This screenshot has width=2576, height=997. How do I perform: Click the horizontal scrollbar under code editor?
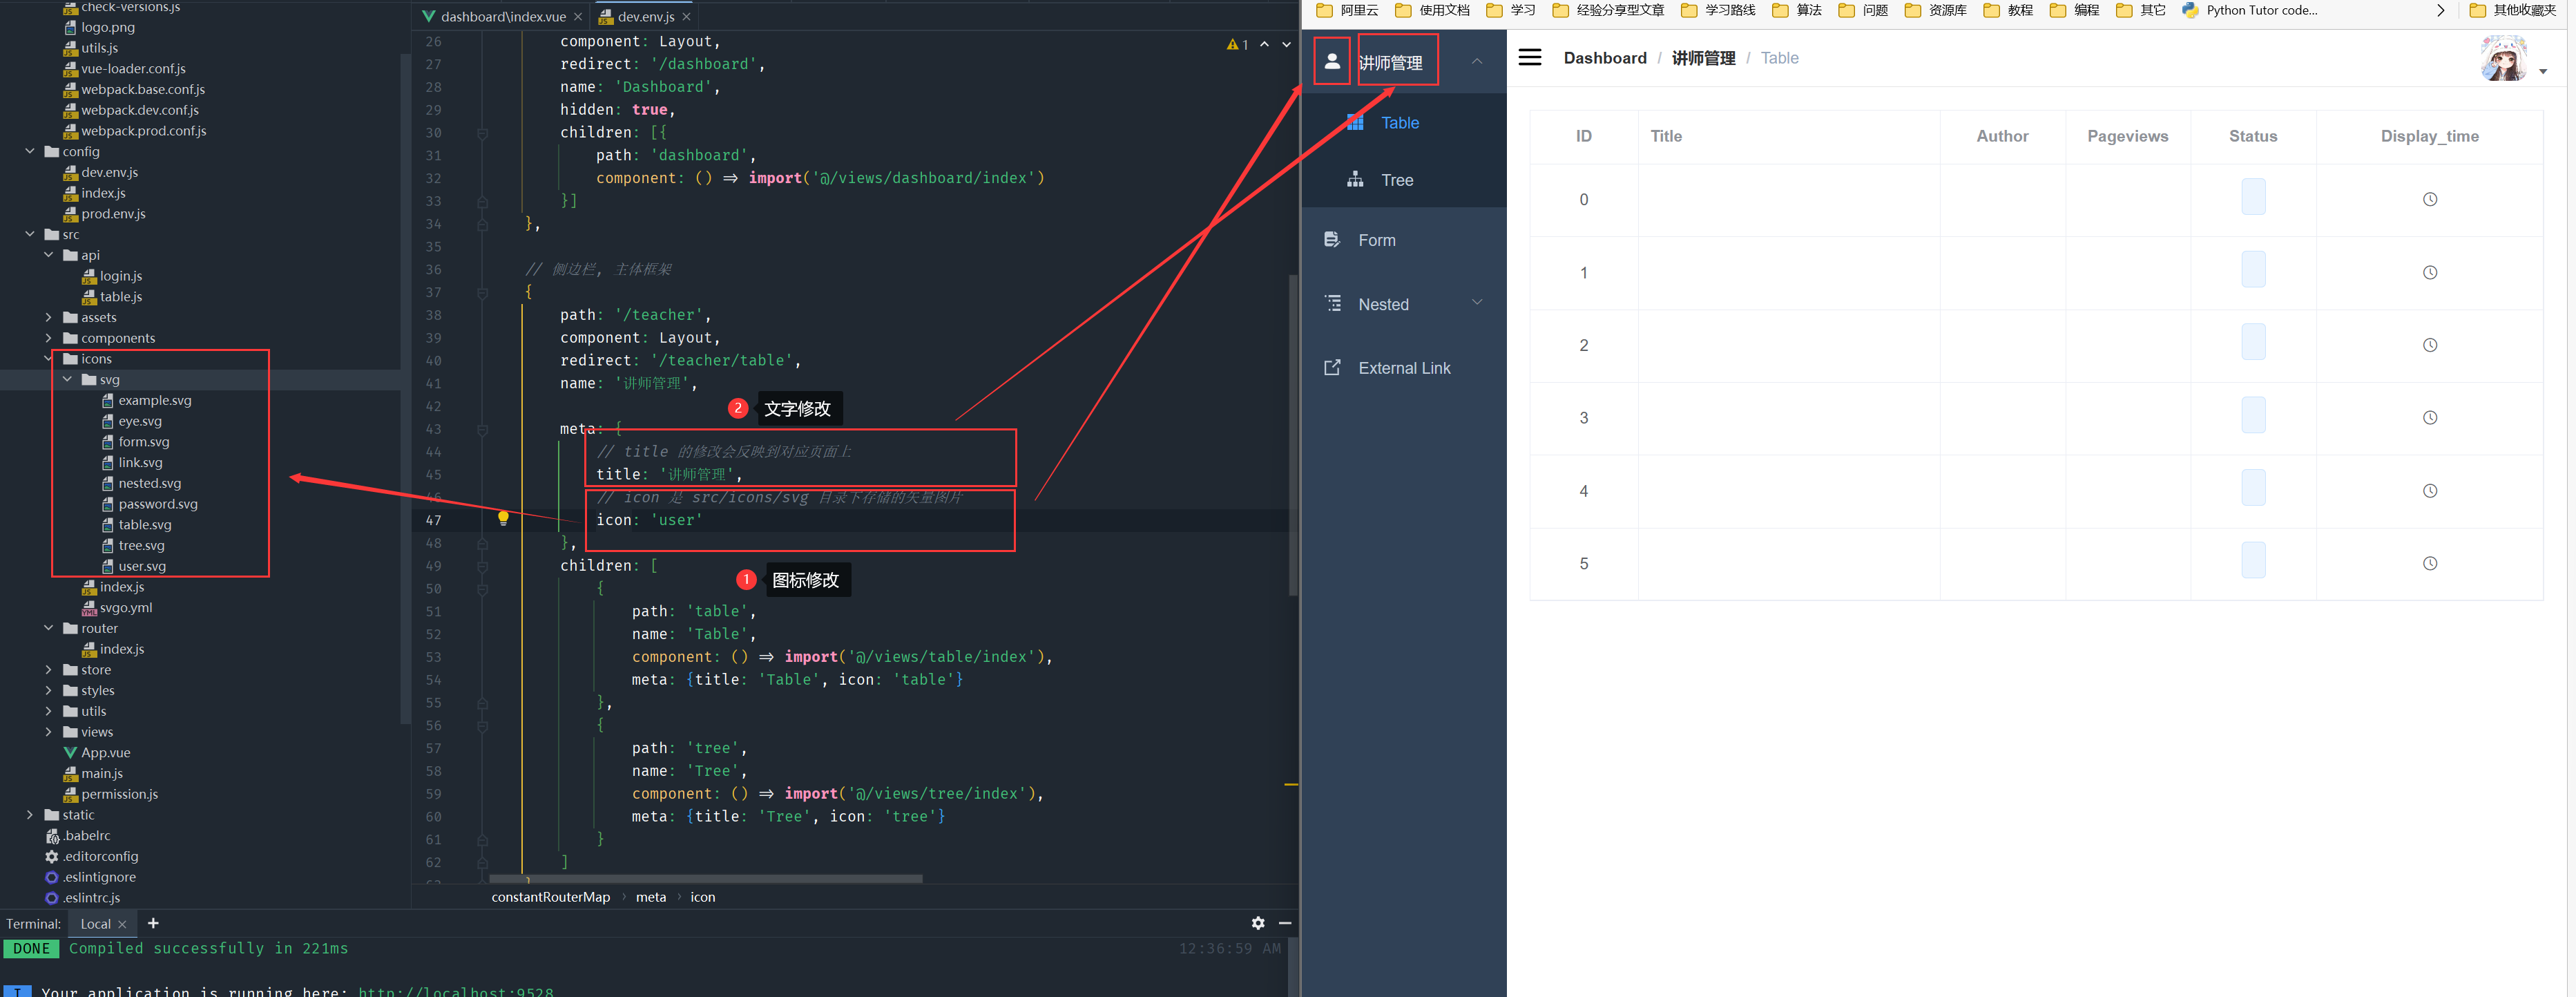[x=705, y=879]
